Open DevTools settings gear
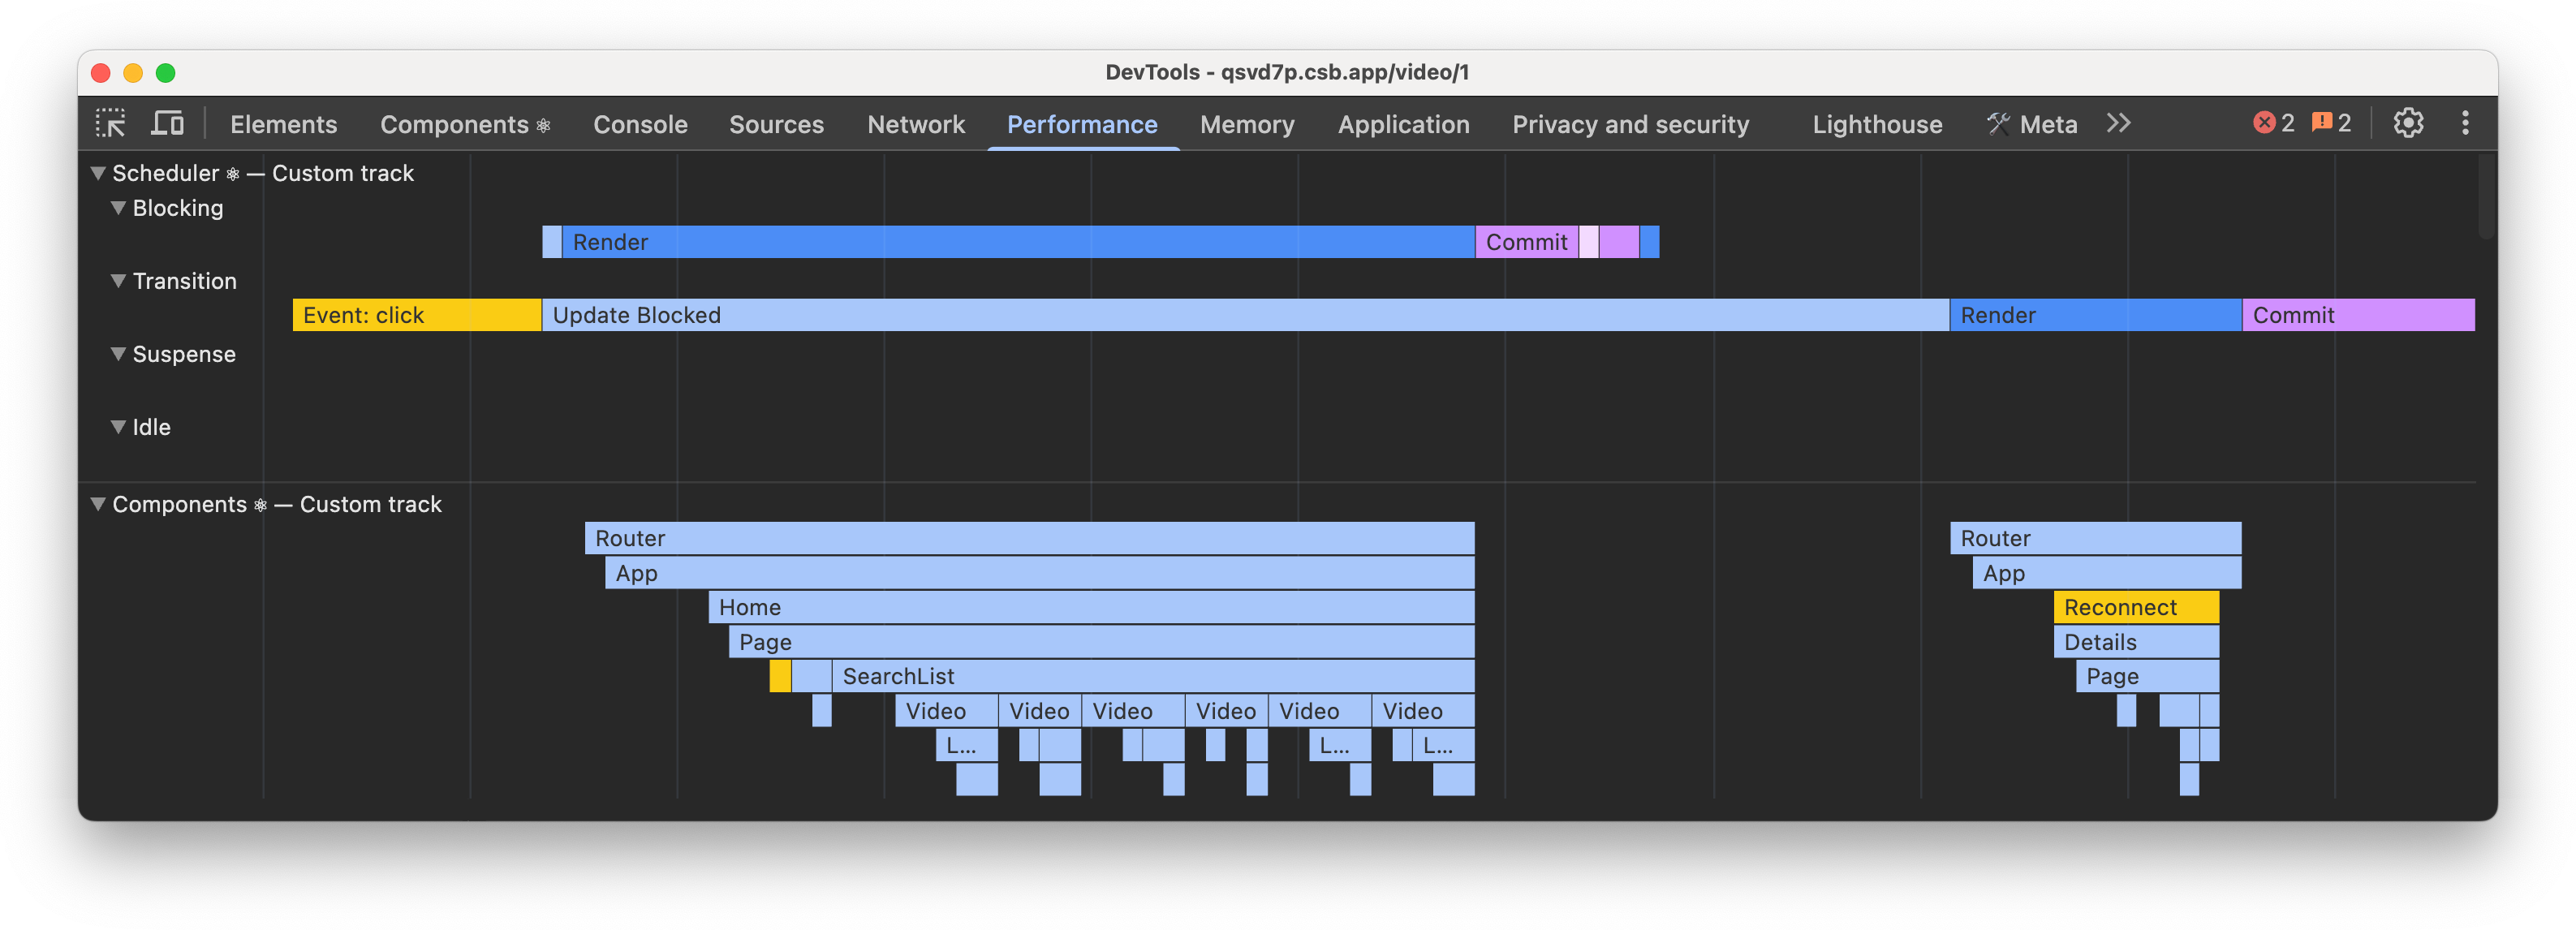 tap(2409, 122)
